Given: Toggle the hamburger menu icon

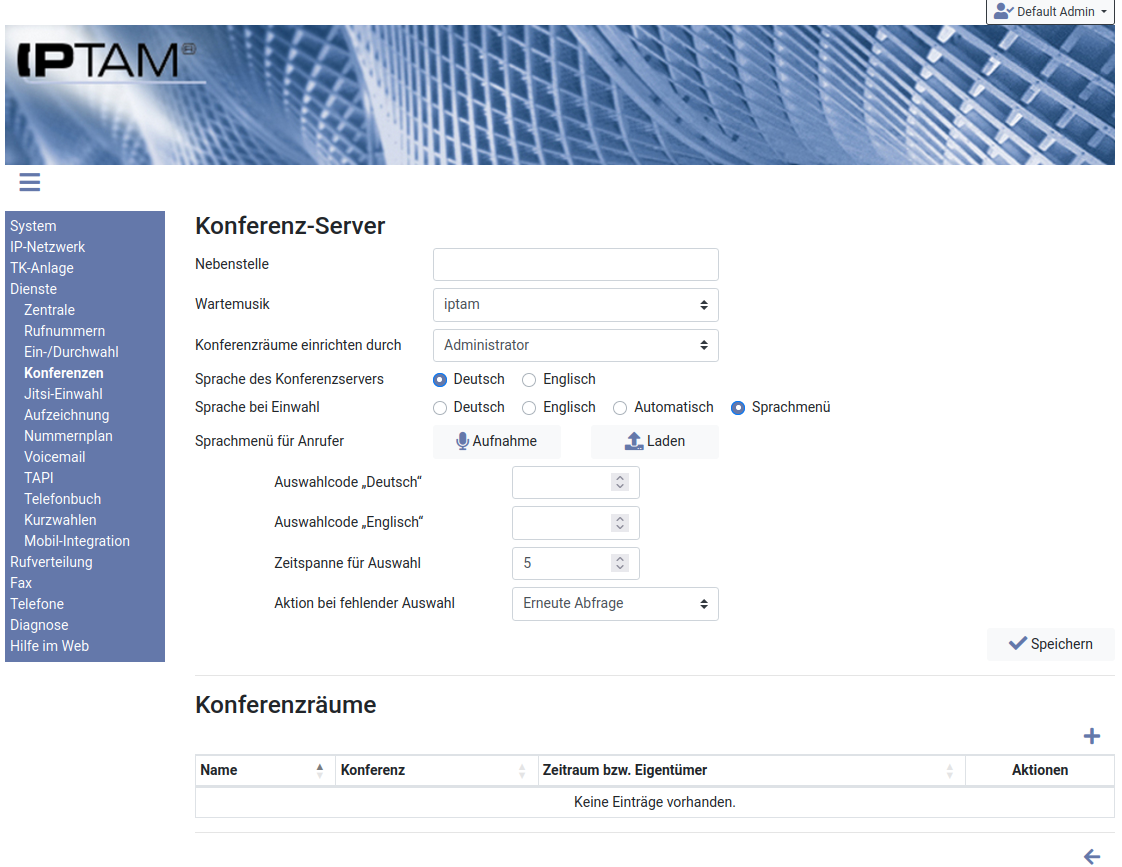Looking at the screenshot, I should pyautogui.click(x=29, y=182).
